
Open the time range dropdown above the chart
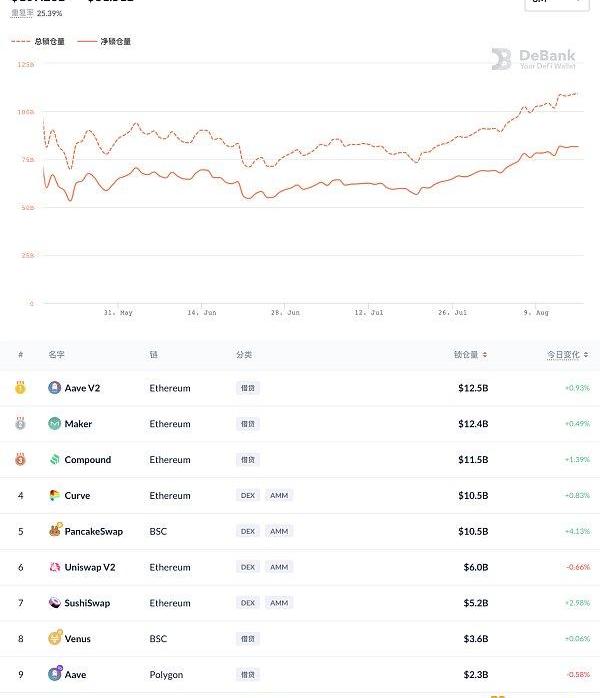pyautogui.click(x=550, y=3)
